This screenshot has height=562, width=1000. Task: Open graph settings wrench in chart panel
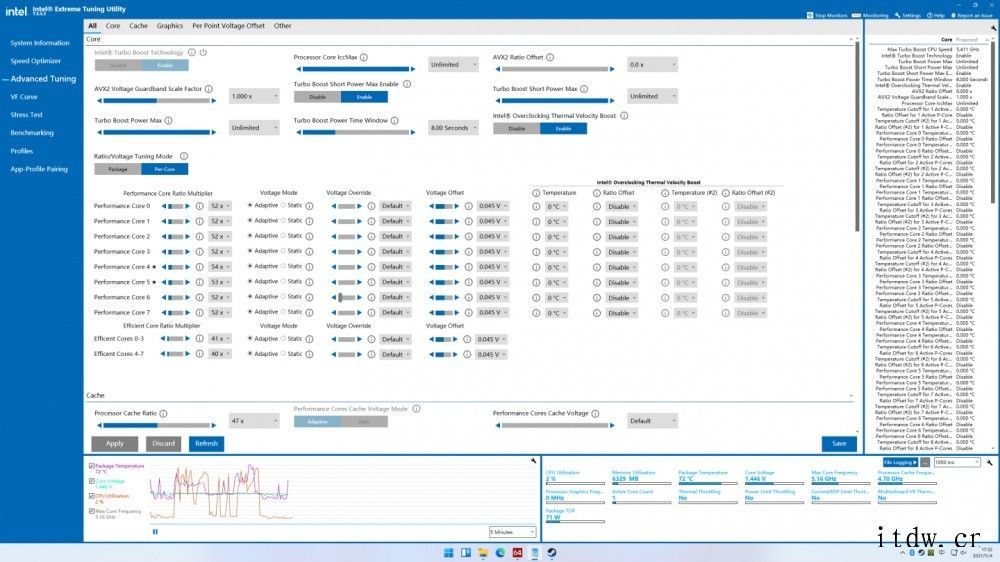[x=533, y=461]
